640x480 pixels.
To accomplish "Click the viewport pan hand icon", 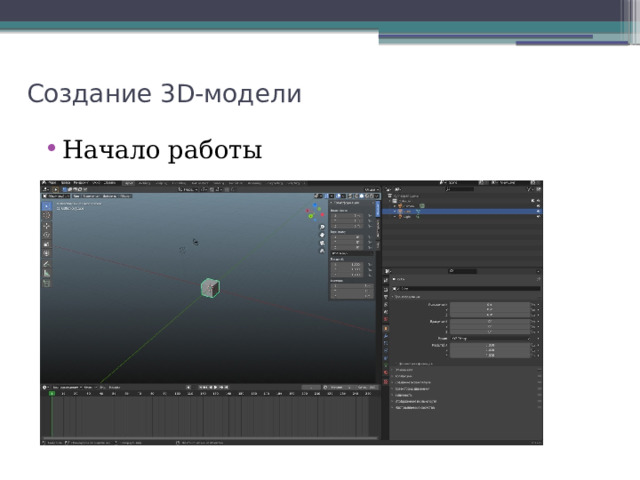I will pos(322,235).
